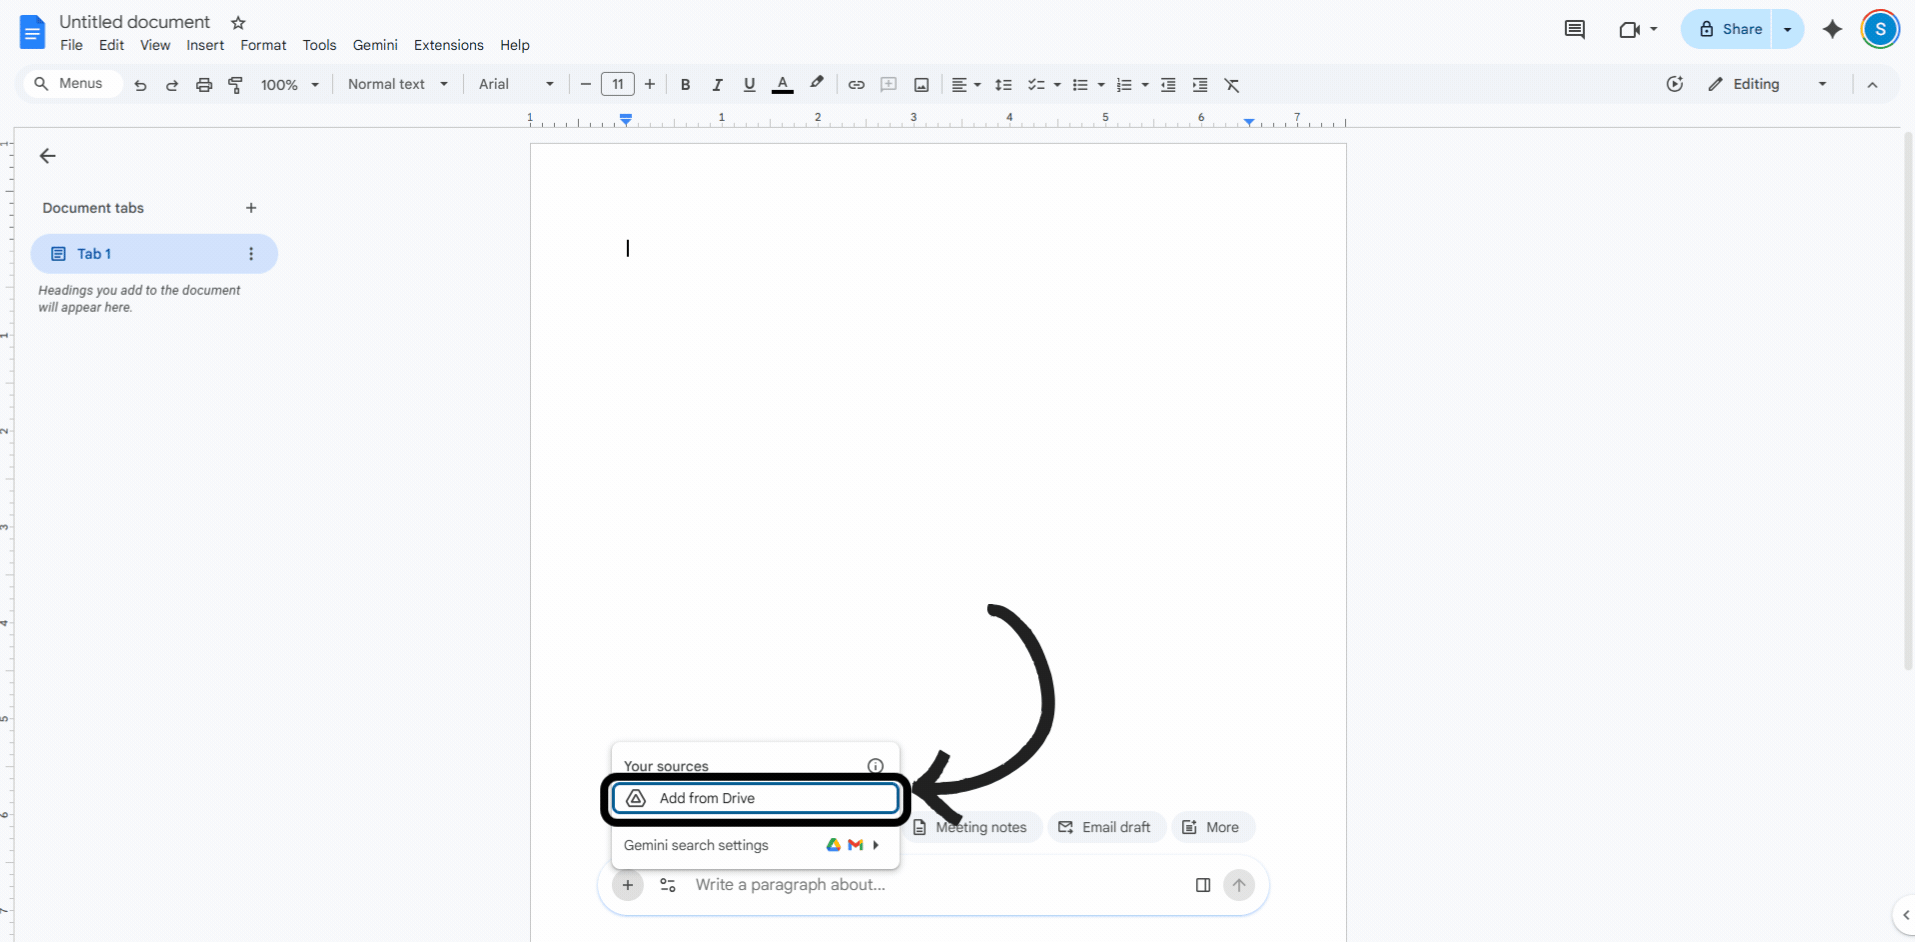The width and height of the screenshot is (1915, 942).
Task: Open the comment history icon
Action: point(1574,29)
